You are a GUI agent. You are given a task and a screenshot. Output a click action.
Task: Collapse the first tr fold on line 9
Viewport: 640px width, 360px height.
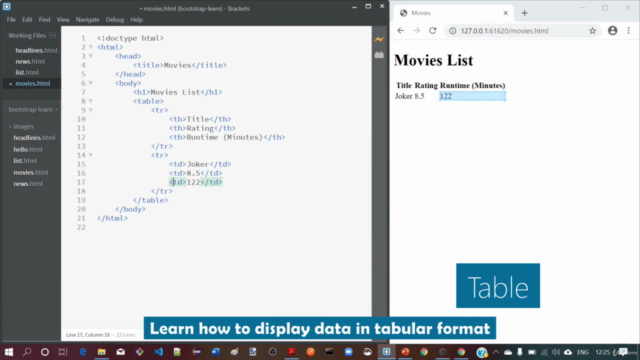91,110
